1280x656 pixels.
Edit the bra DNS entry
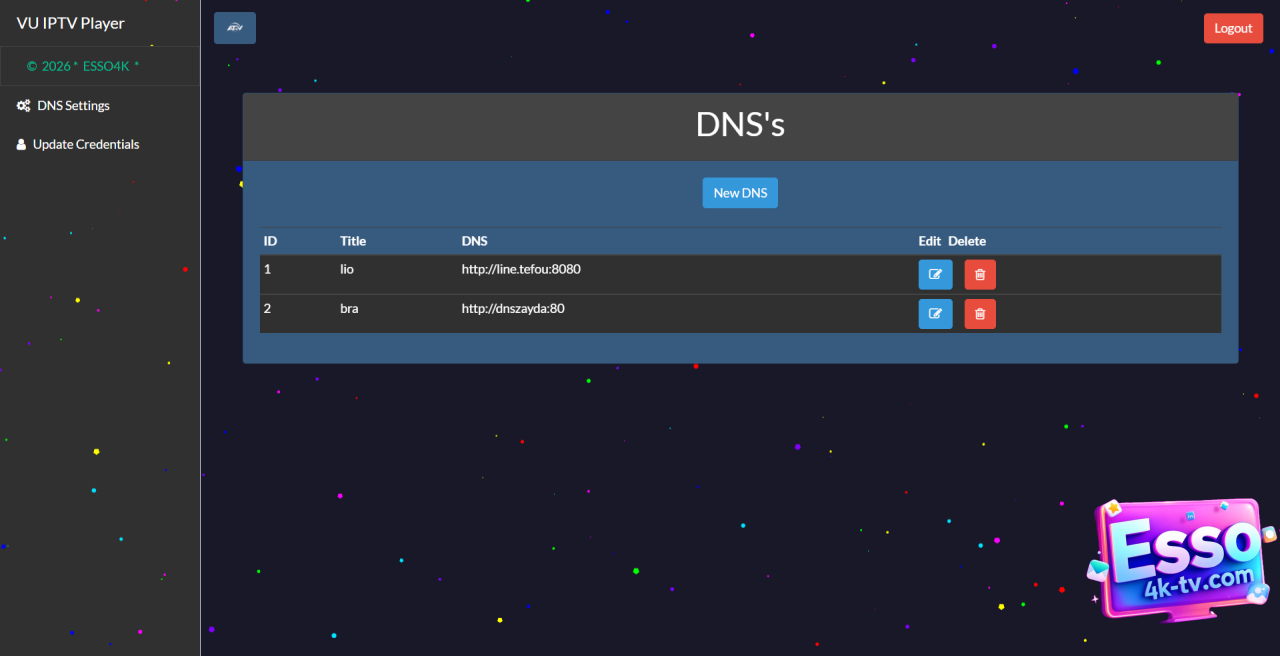[x=935, y=314]
